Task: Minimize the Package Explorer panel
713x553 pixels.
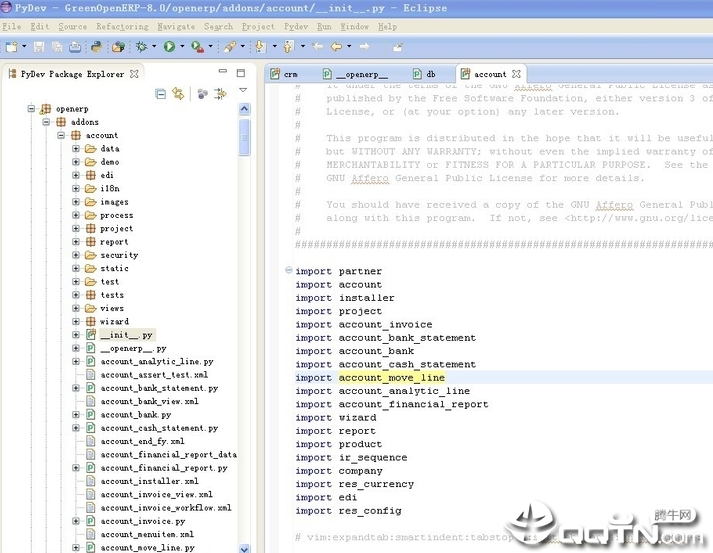Action: (223, 71)
